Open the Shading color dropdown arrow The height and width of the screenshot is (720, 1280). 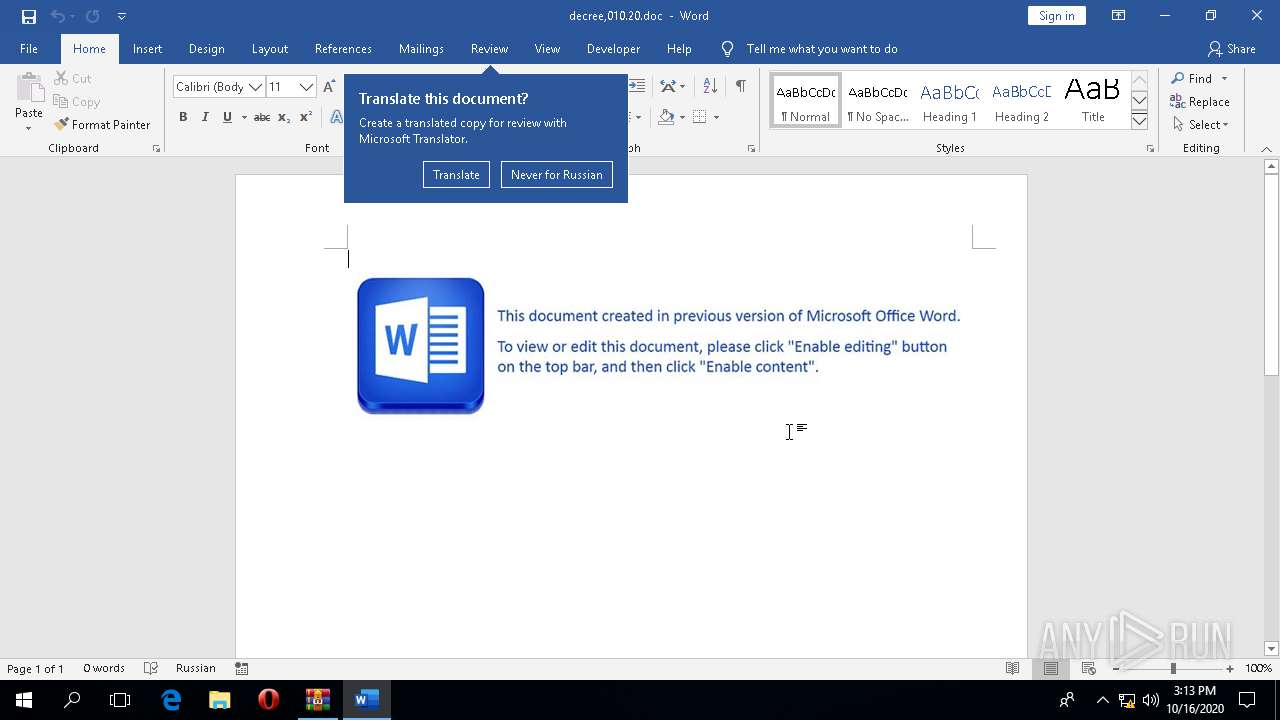pos(682,118)
